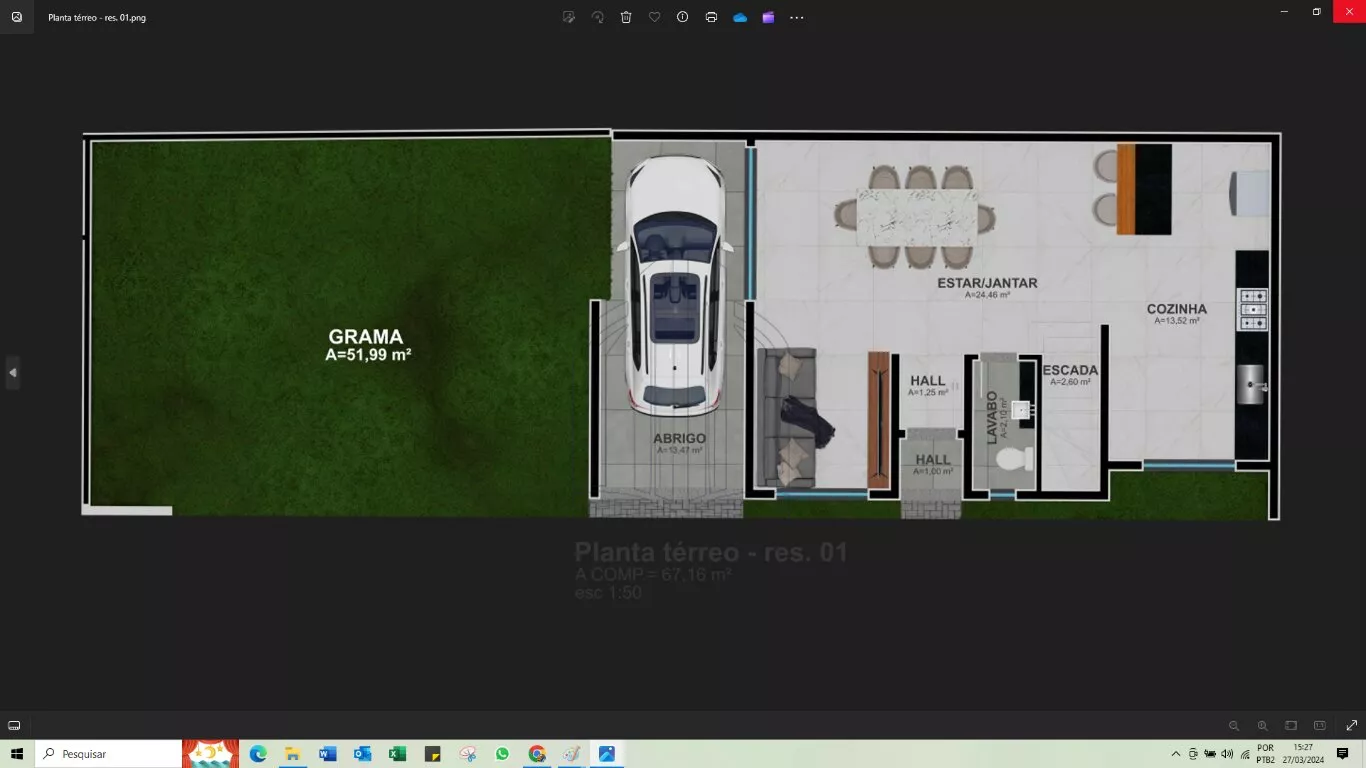Open the file info panel
Image resolution: width=1366 pixels, height=768 pixels.
[683, 17]
